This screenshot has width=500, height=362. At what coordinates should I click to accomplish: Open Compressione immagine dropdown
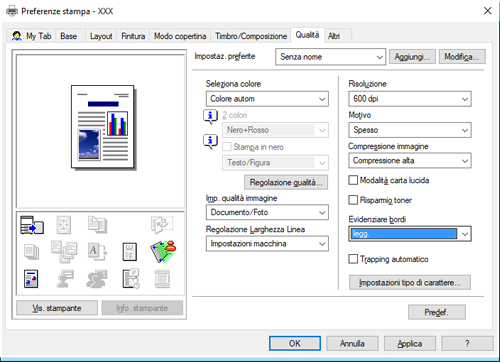[x=410, y=161]
